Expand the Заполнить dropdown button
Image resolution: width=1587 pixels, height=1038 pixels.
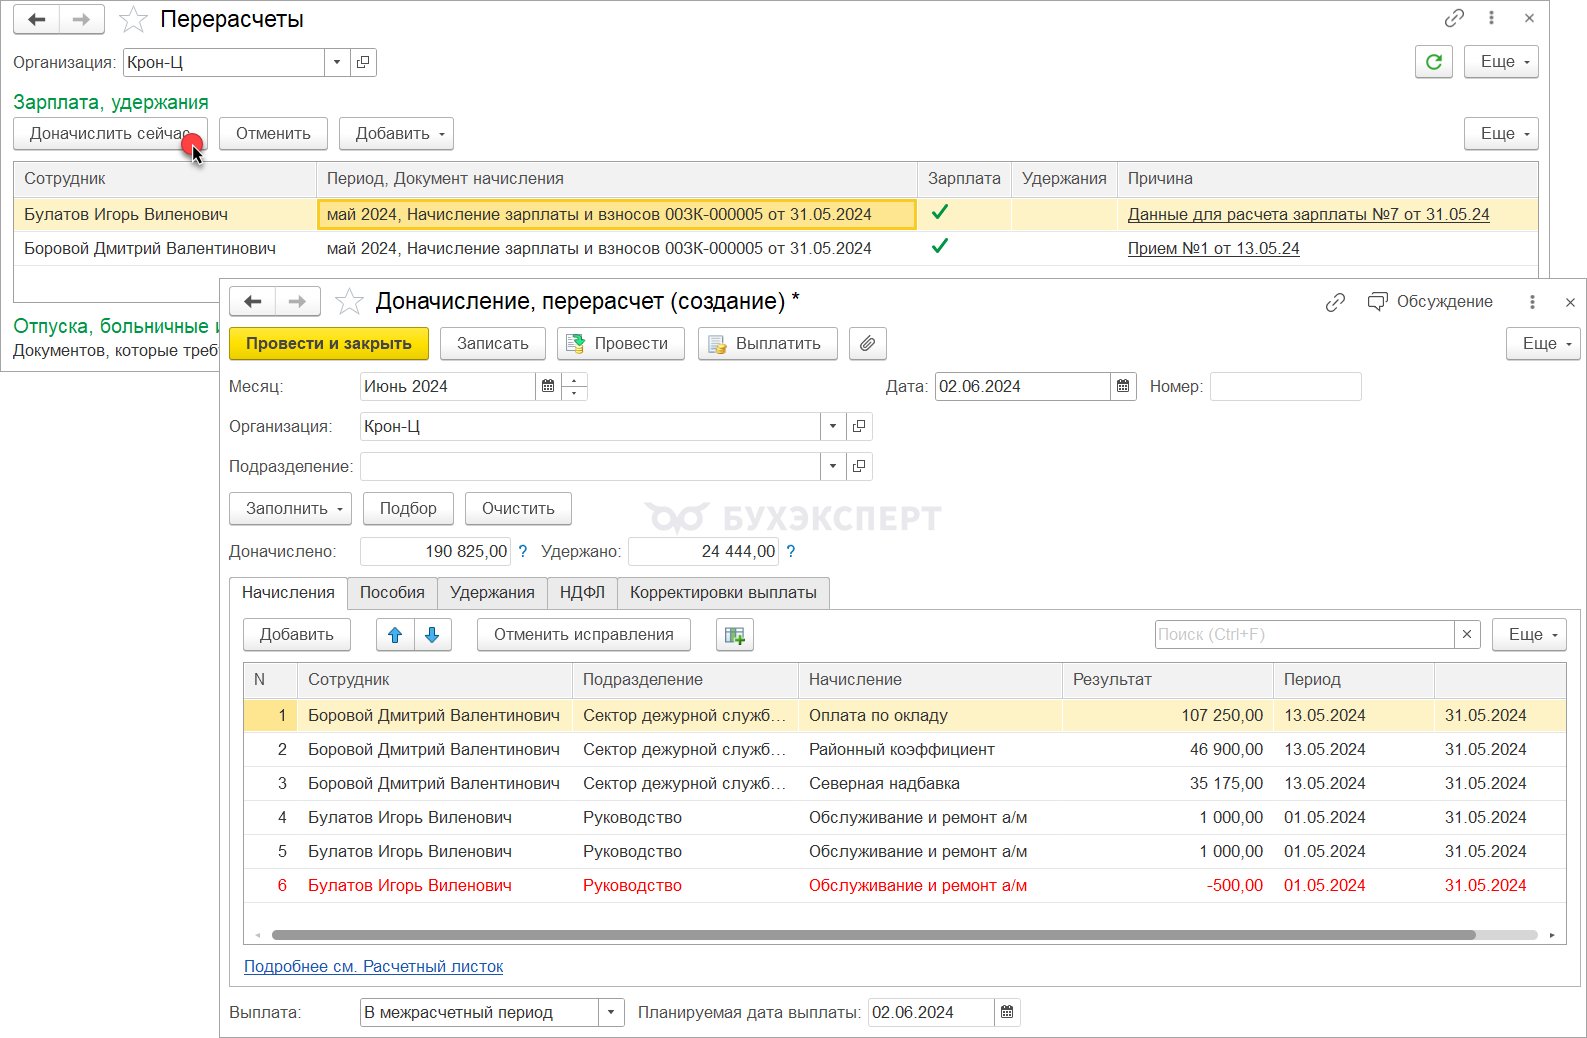[290, 509]
